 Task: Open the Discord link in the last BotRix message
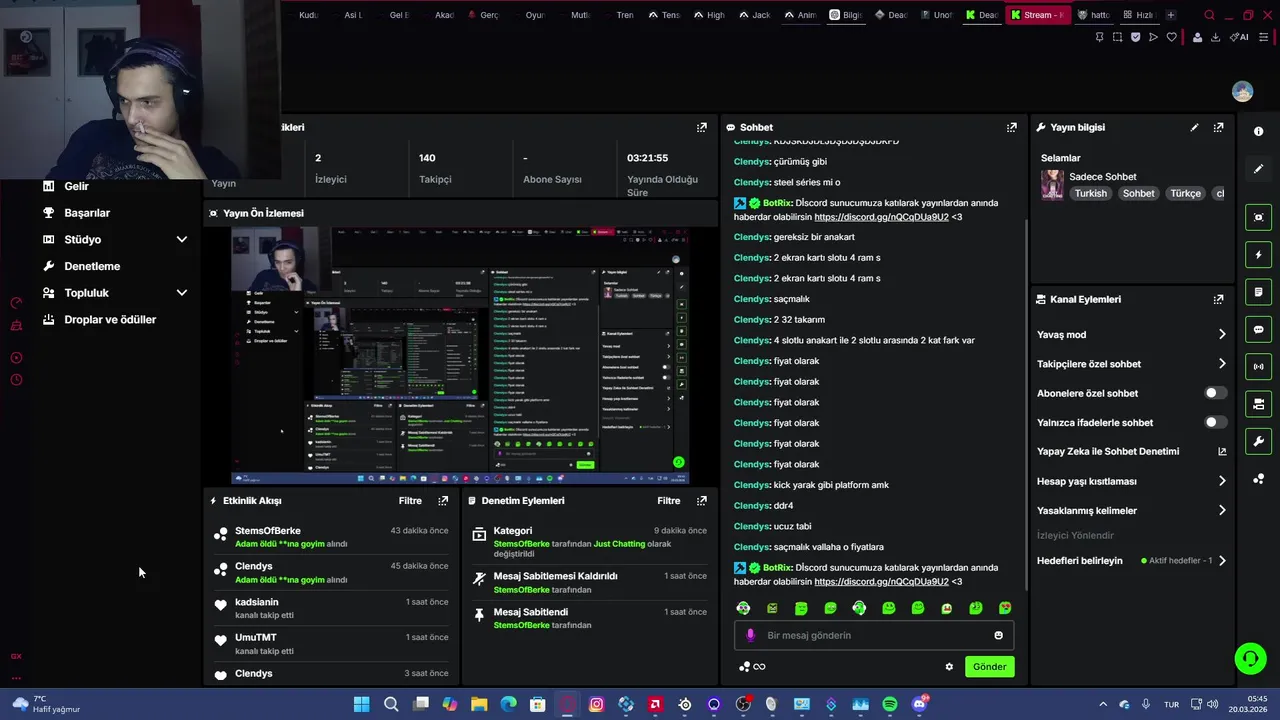pyautogui.click(x=881, y=582)
